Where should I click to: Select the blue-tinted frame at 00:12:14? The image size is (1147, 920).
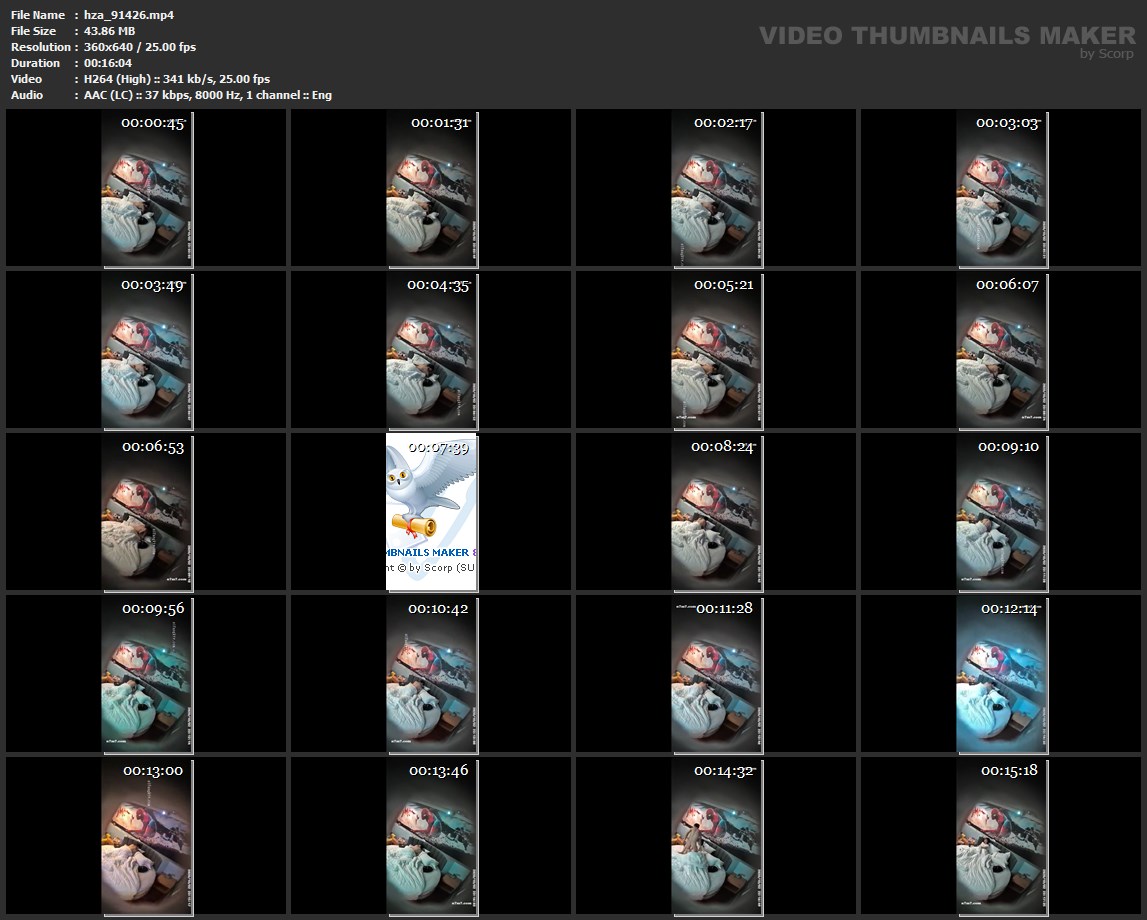pyautogui.click(x=1001, y=674)
